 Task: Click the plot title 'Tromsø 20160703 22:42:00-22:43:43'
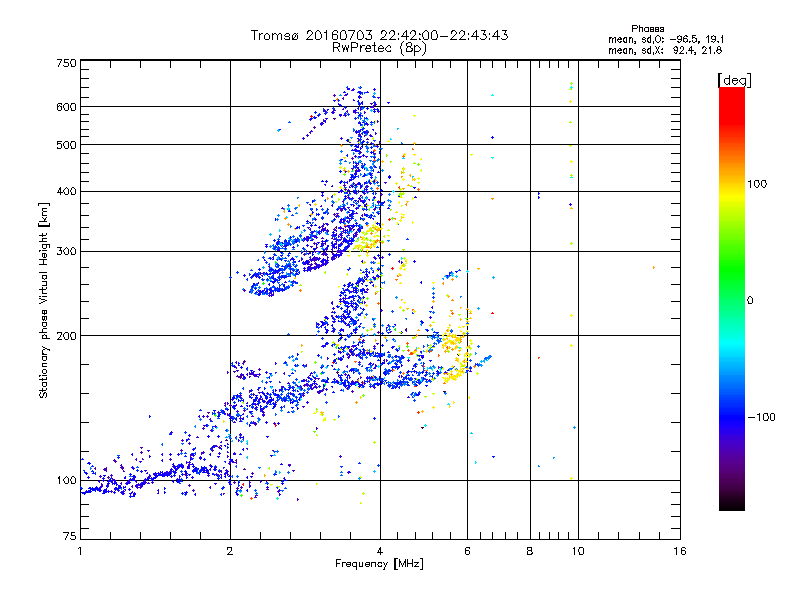click(x=379, y=35)
